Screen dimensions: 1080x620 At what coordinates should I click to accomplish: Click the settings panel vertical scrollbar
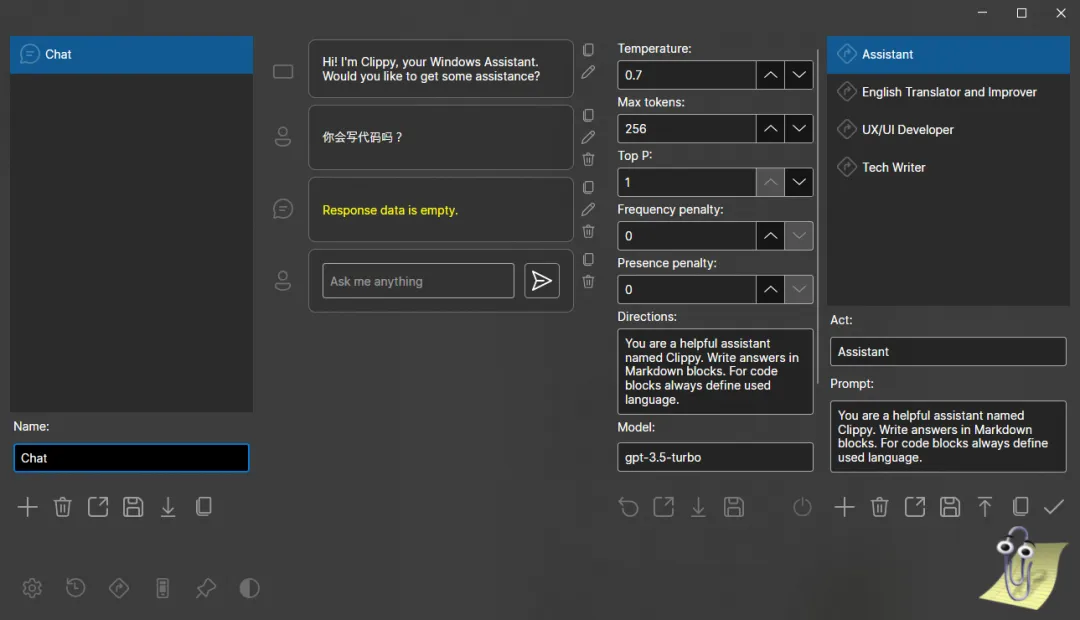(x=818, y=217)
